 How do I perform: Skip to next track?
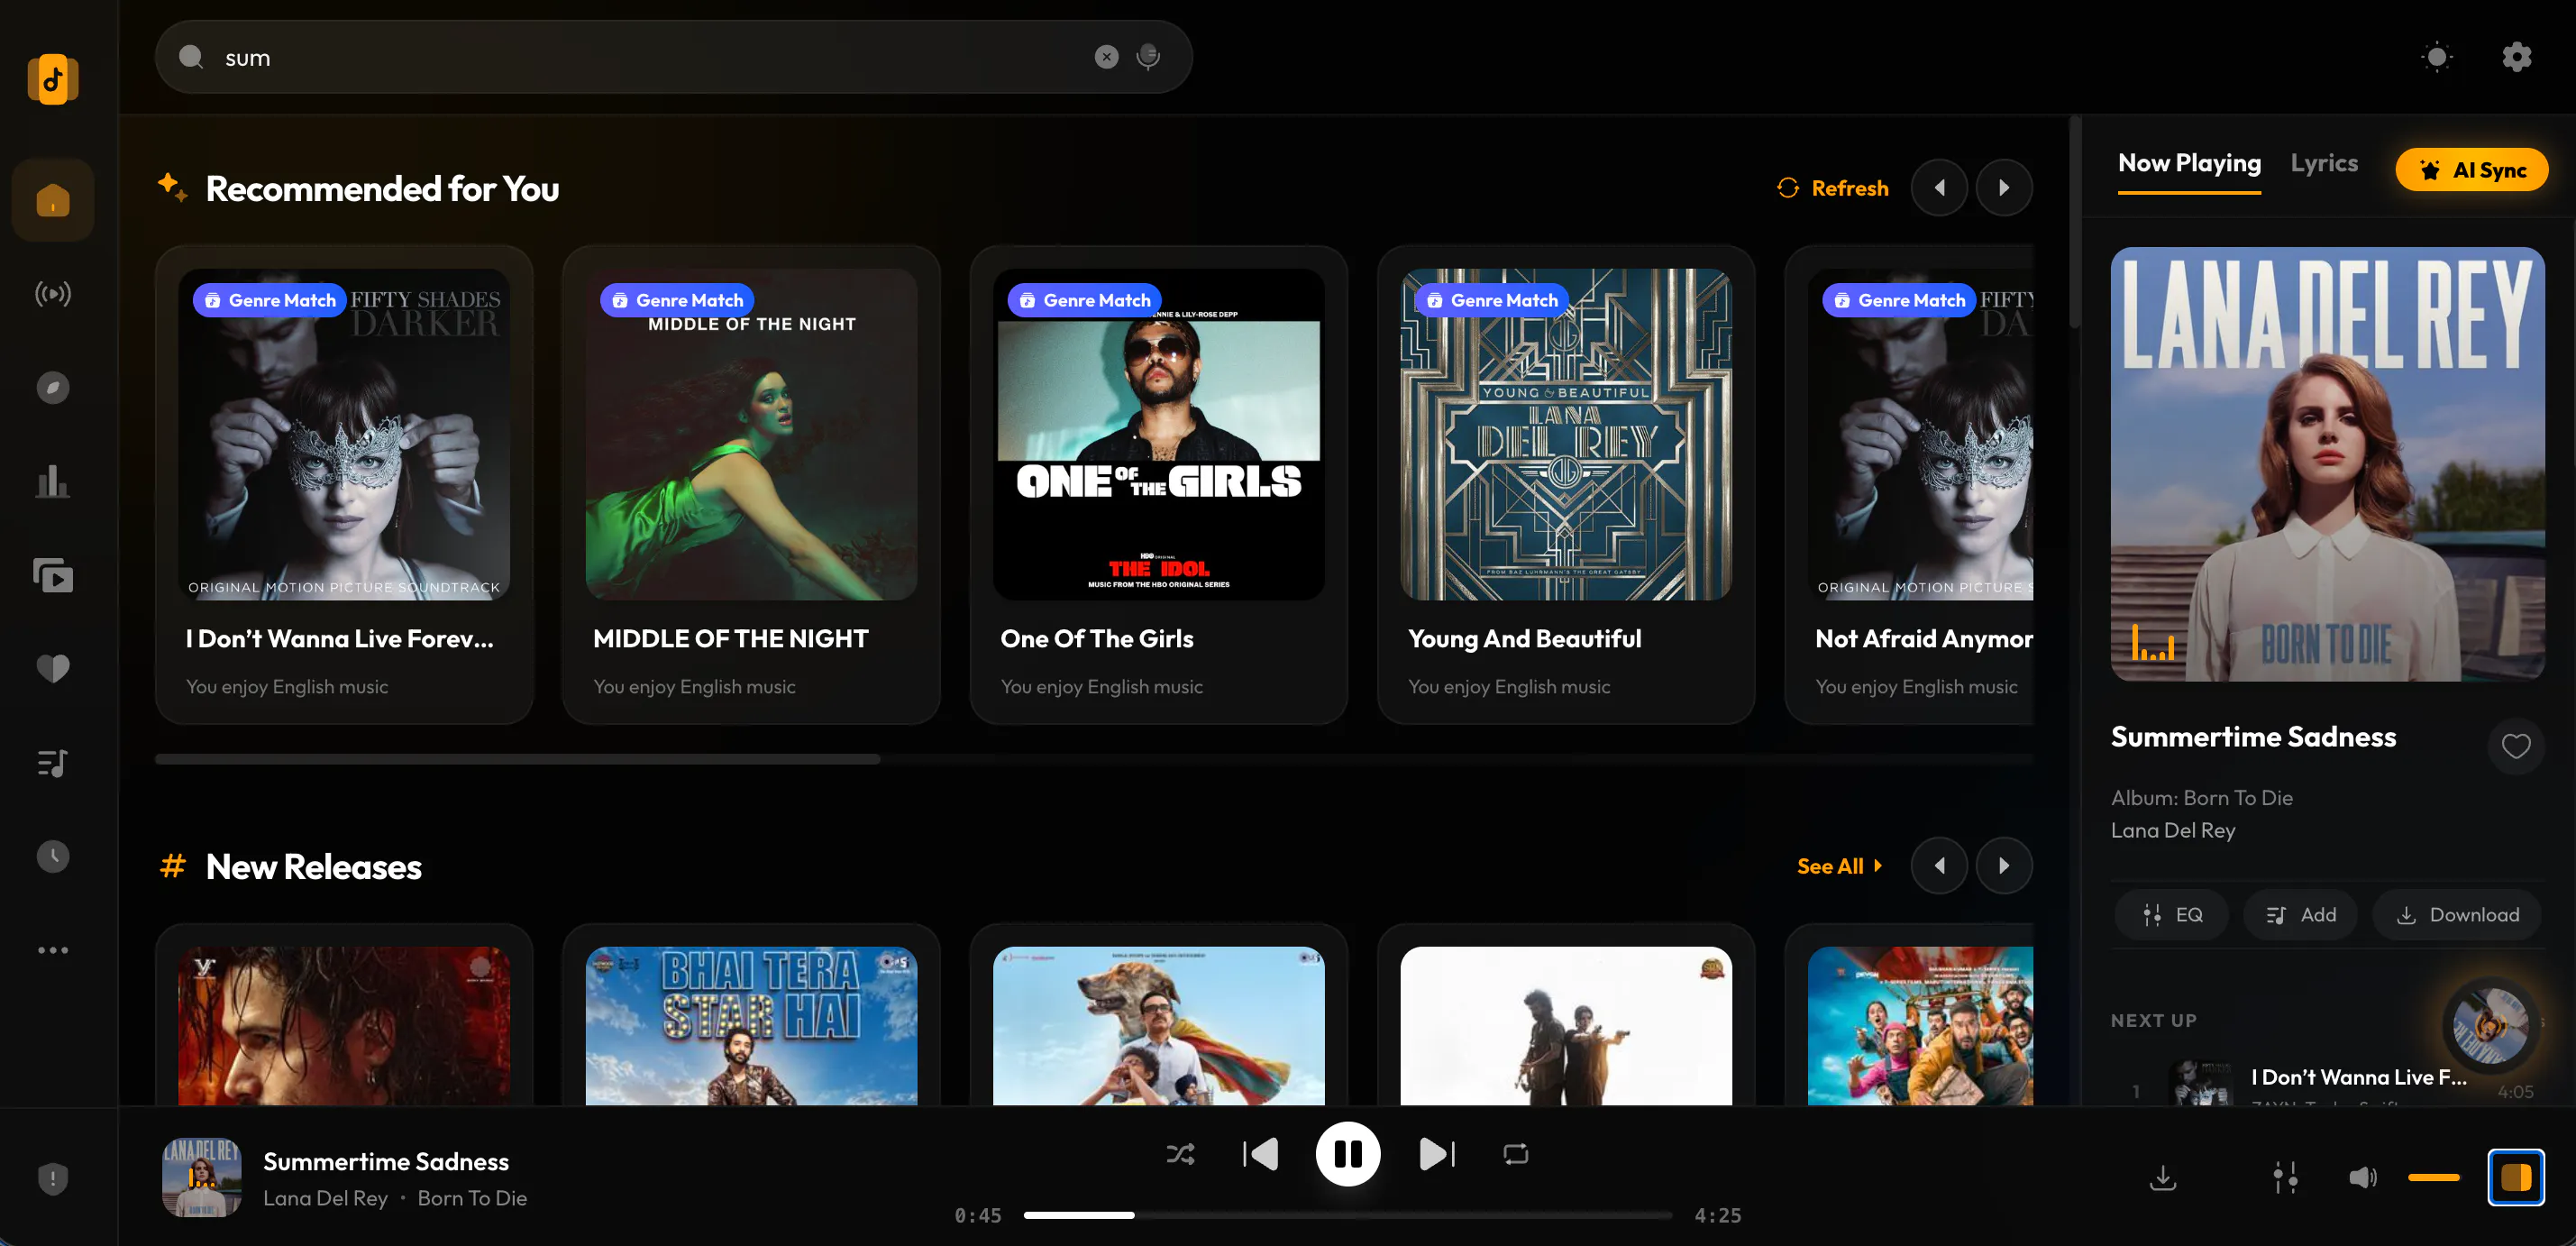[x=1437, y=1154]
